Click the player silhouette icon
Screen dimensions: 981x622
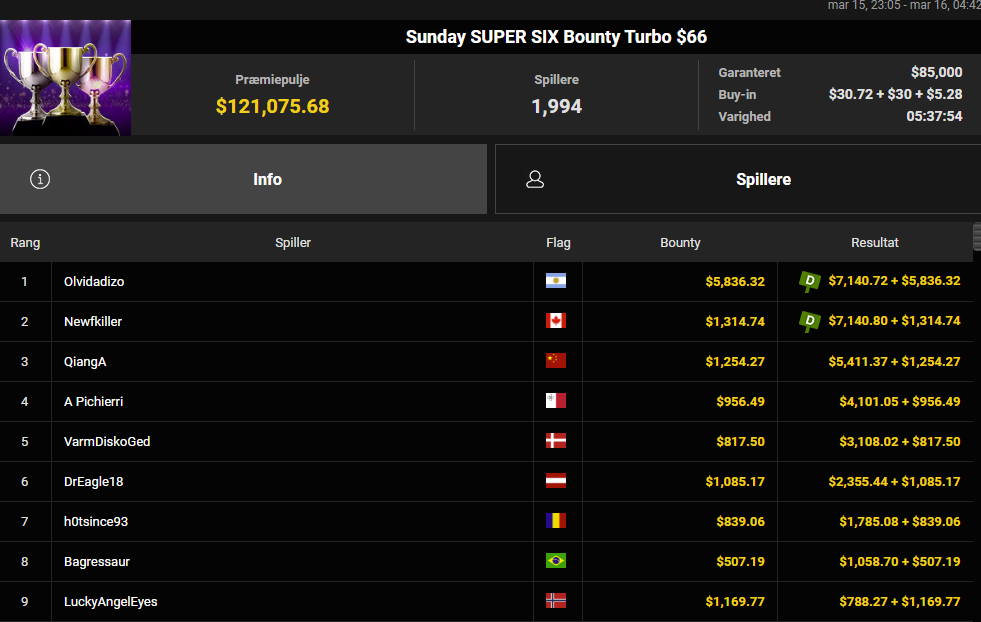[x=535, y=179]
